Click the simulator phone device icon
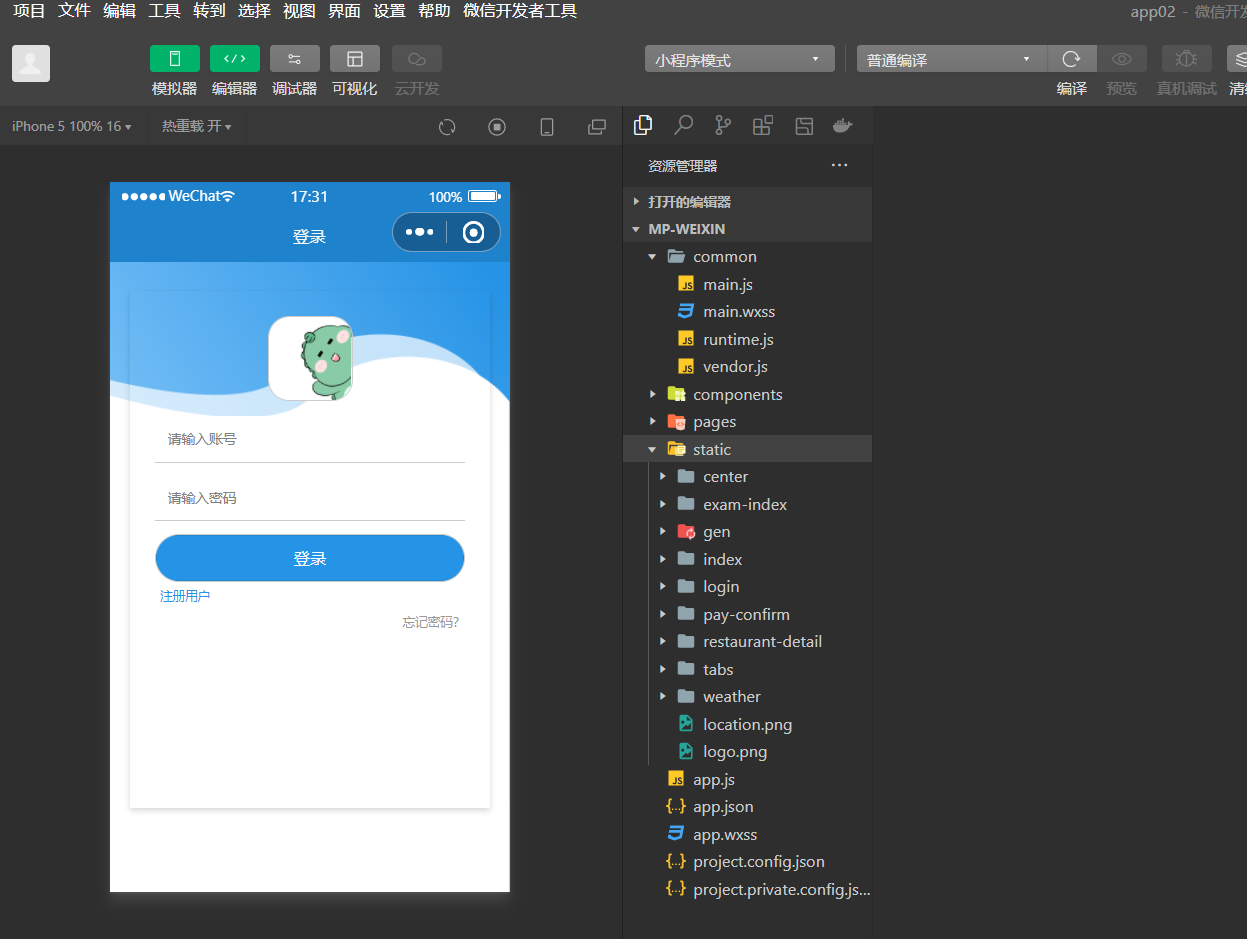The image size is (1247, 939). (547, 126)
